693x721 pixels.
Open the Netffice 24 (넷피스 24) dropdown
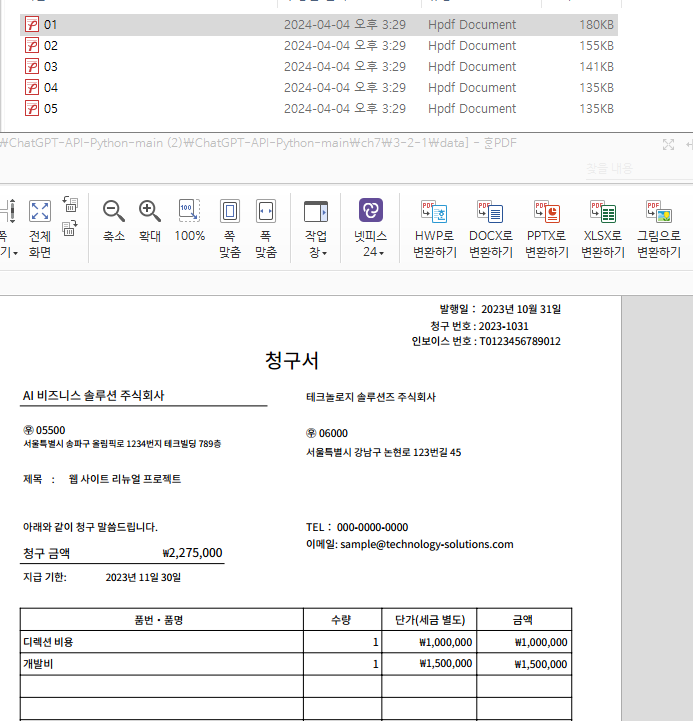point(371,229)
